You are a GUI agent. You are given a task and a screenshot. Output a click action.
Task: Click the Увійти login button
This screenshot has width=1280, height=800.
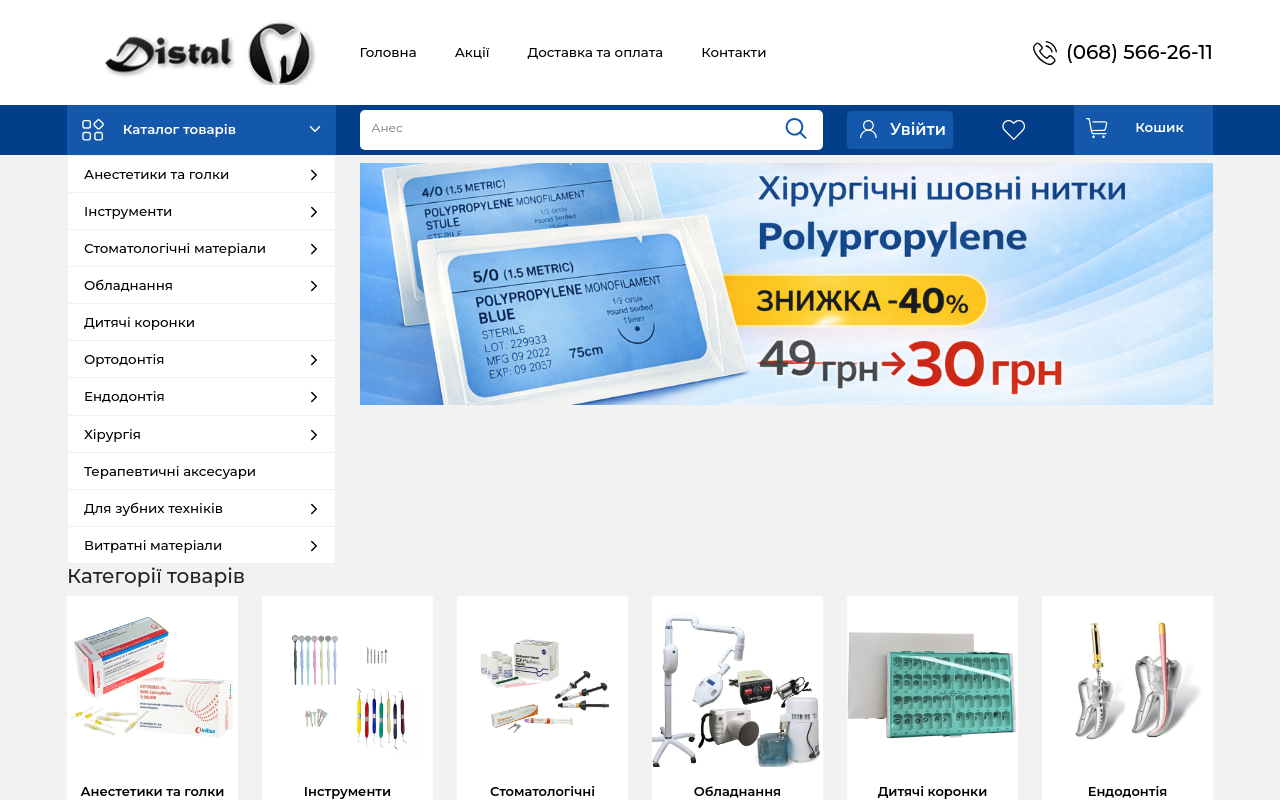[900, 130]
